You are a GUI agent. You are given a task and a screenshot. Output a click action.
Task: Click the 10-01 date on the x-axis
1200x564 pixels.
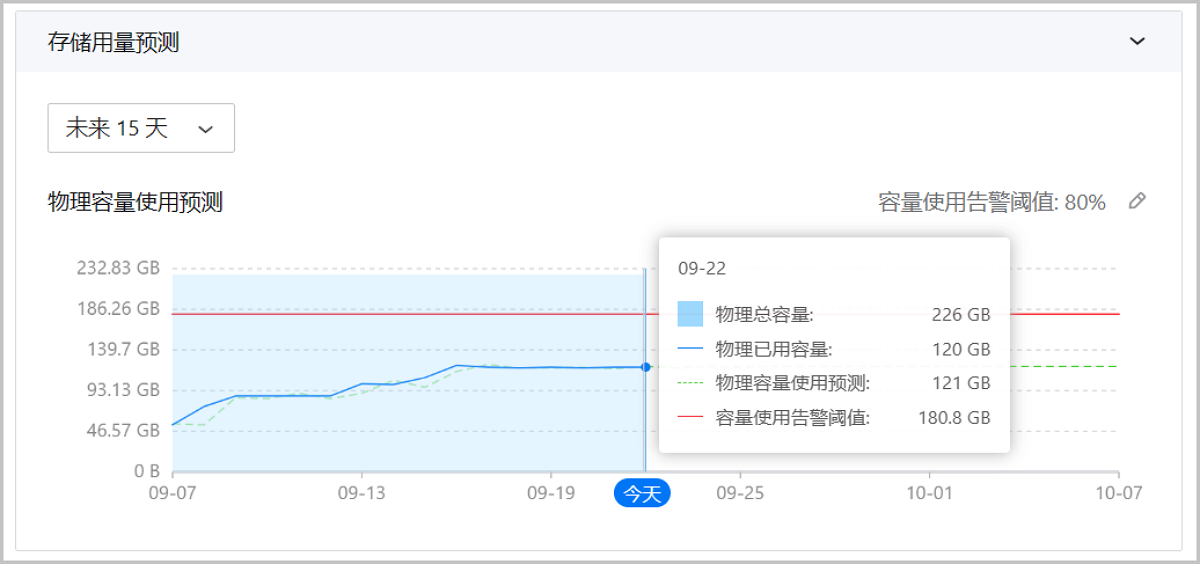click(x=929, y=493)
